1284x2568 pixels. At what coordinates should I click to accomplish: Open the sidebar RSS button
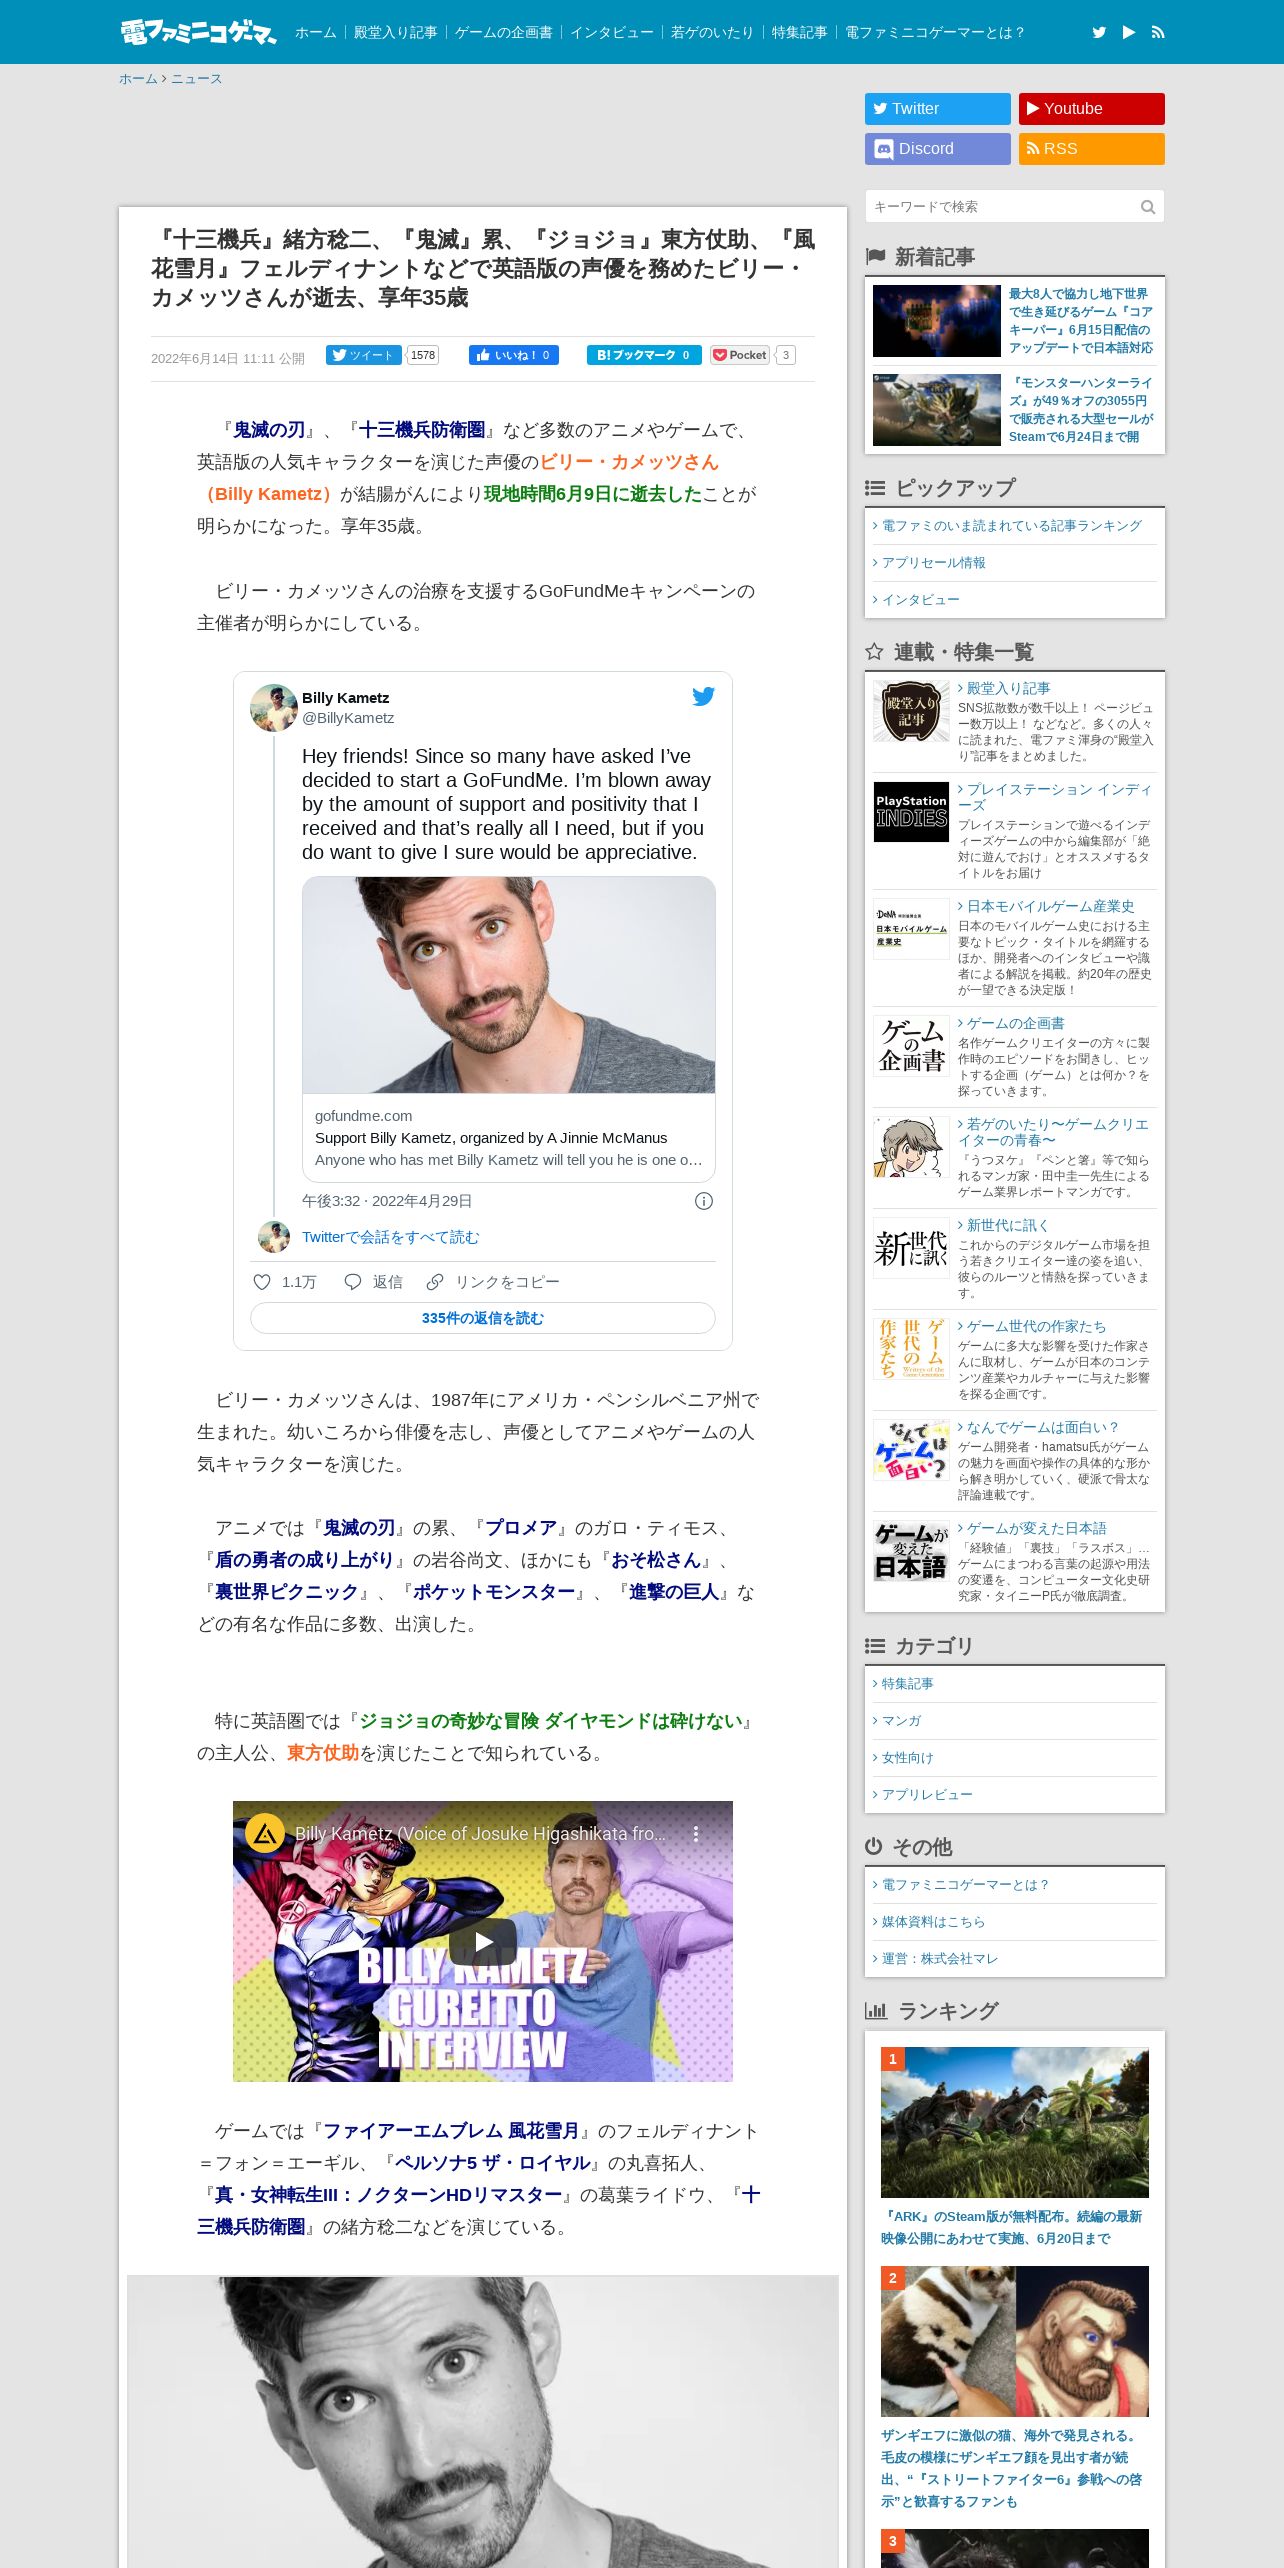(x=1092, y=149)
